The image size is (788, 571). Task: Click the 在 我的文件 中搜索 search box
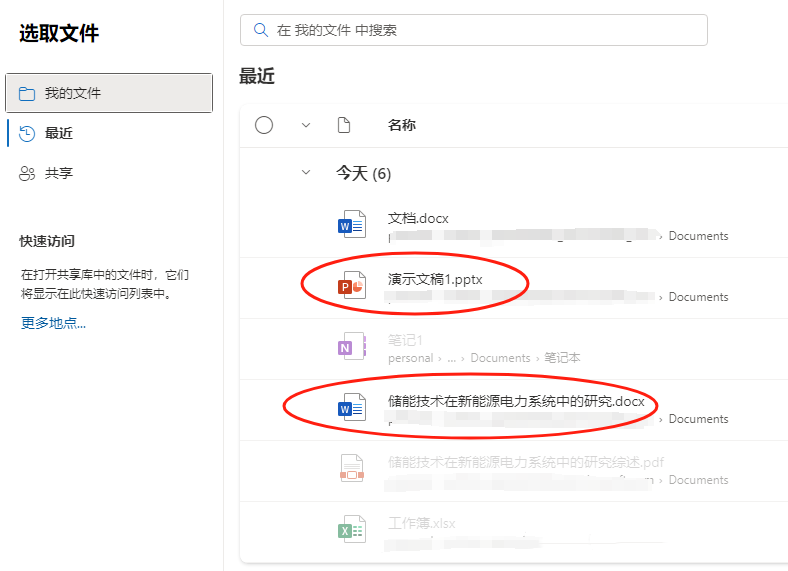pos(480,30)
